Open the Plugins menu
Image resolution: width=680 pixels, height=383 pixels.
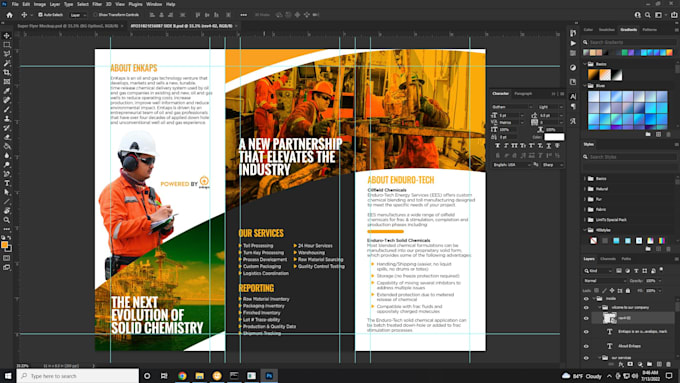135,4
